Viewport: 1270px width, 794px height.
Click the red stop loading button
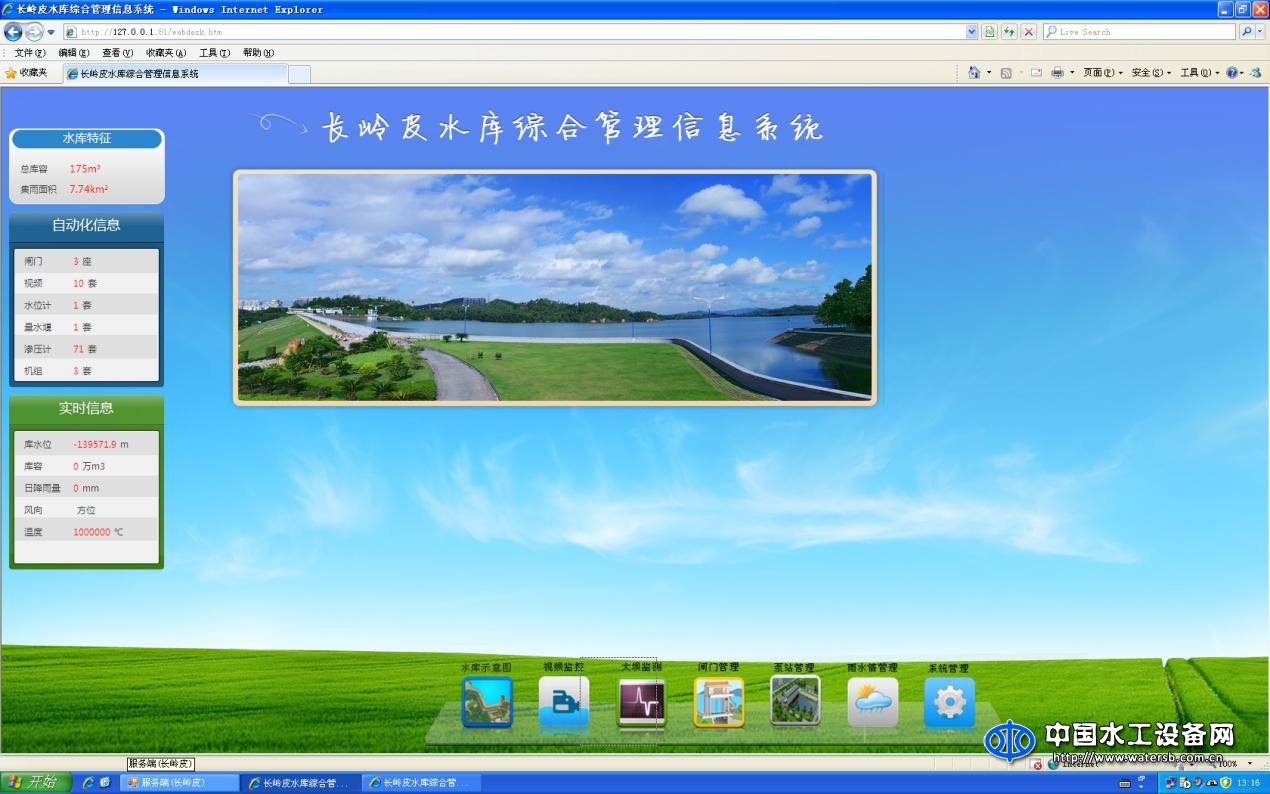point(1028,32)
